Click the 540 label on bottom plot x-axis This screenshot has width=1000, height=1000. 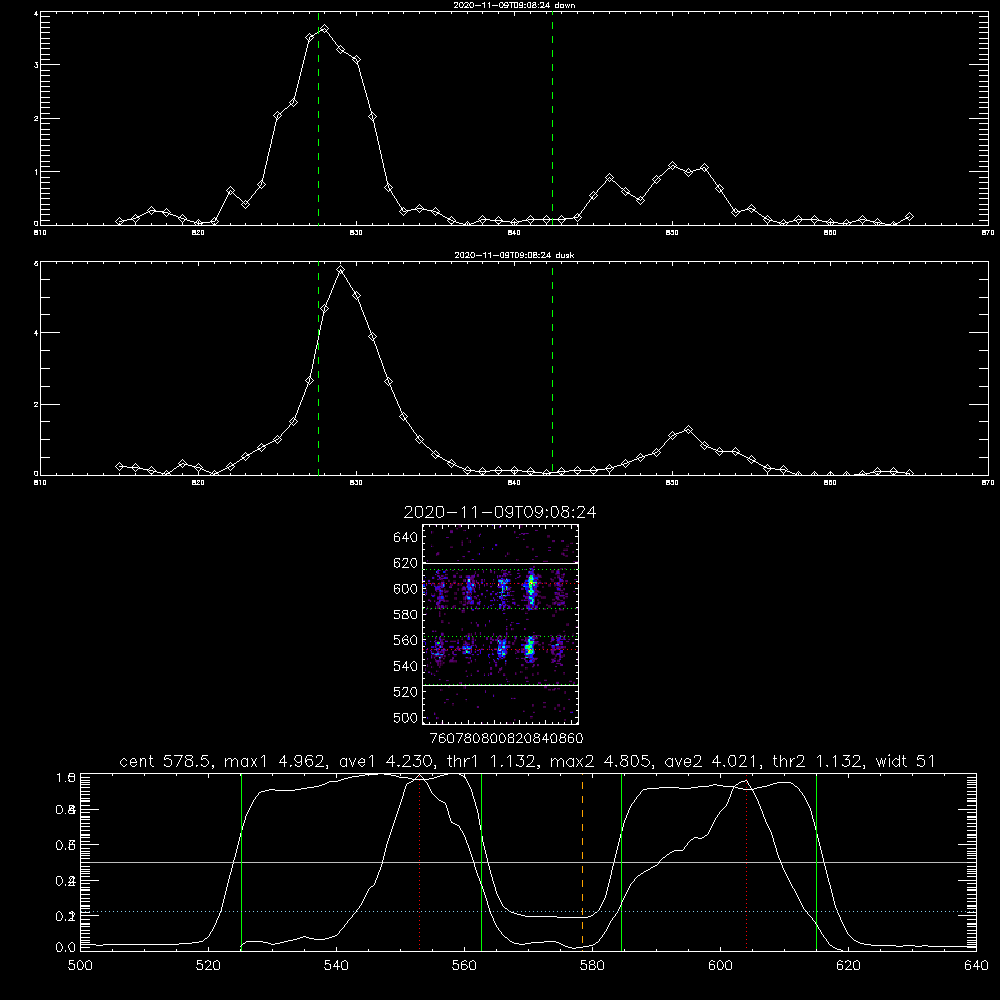click(336, 966)
